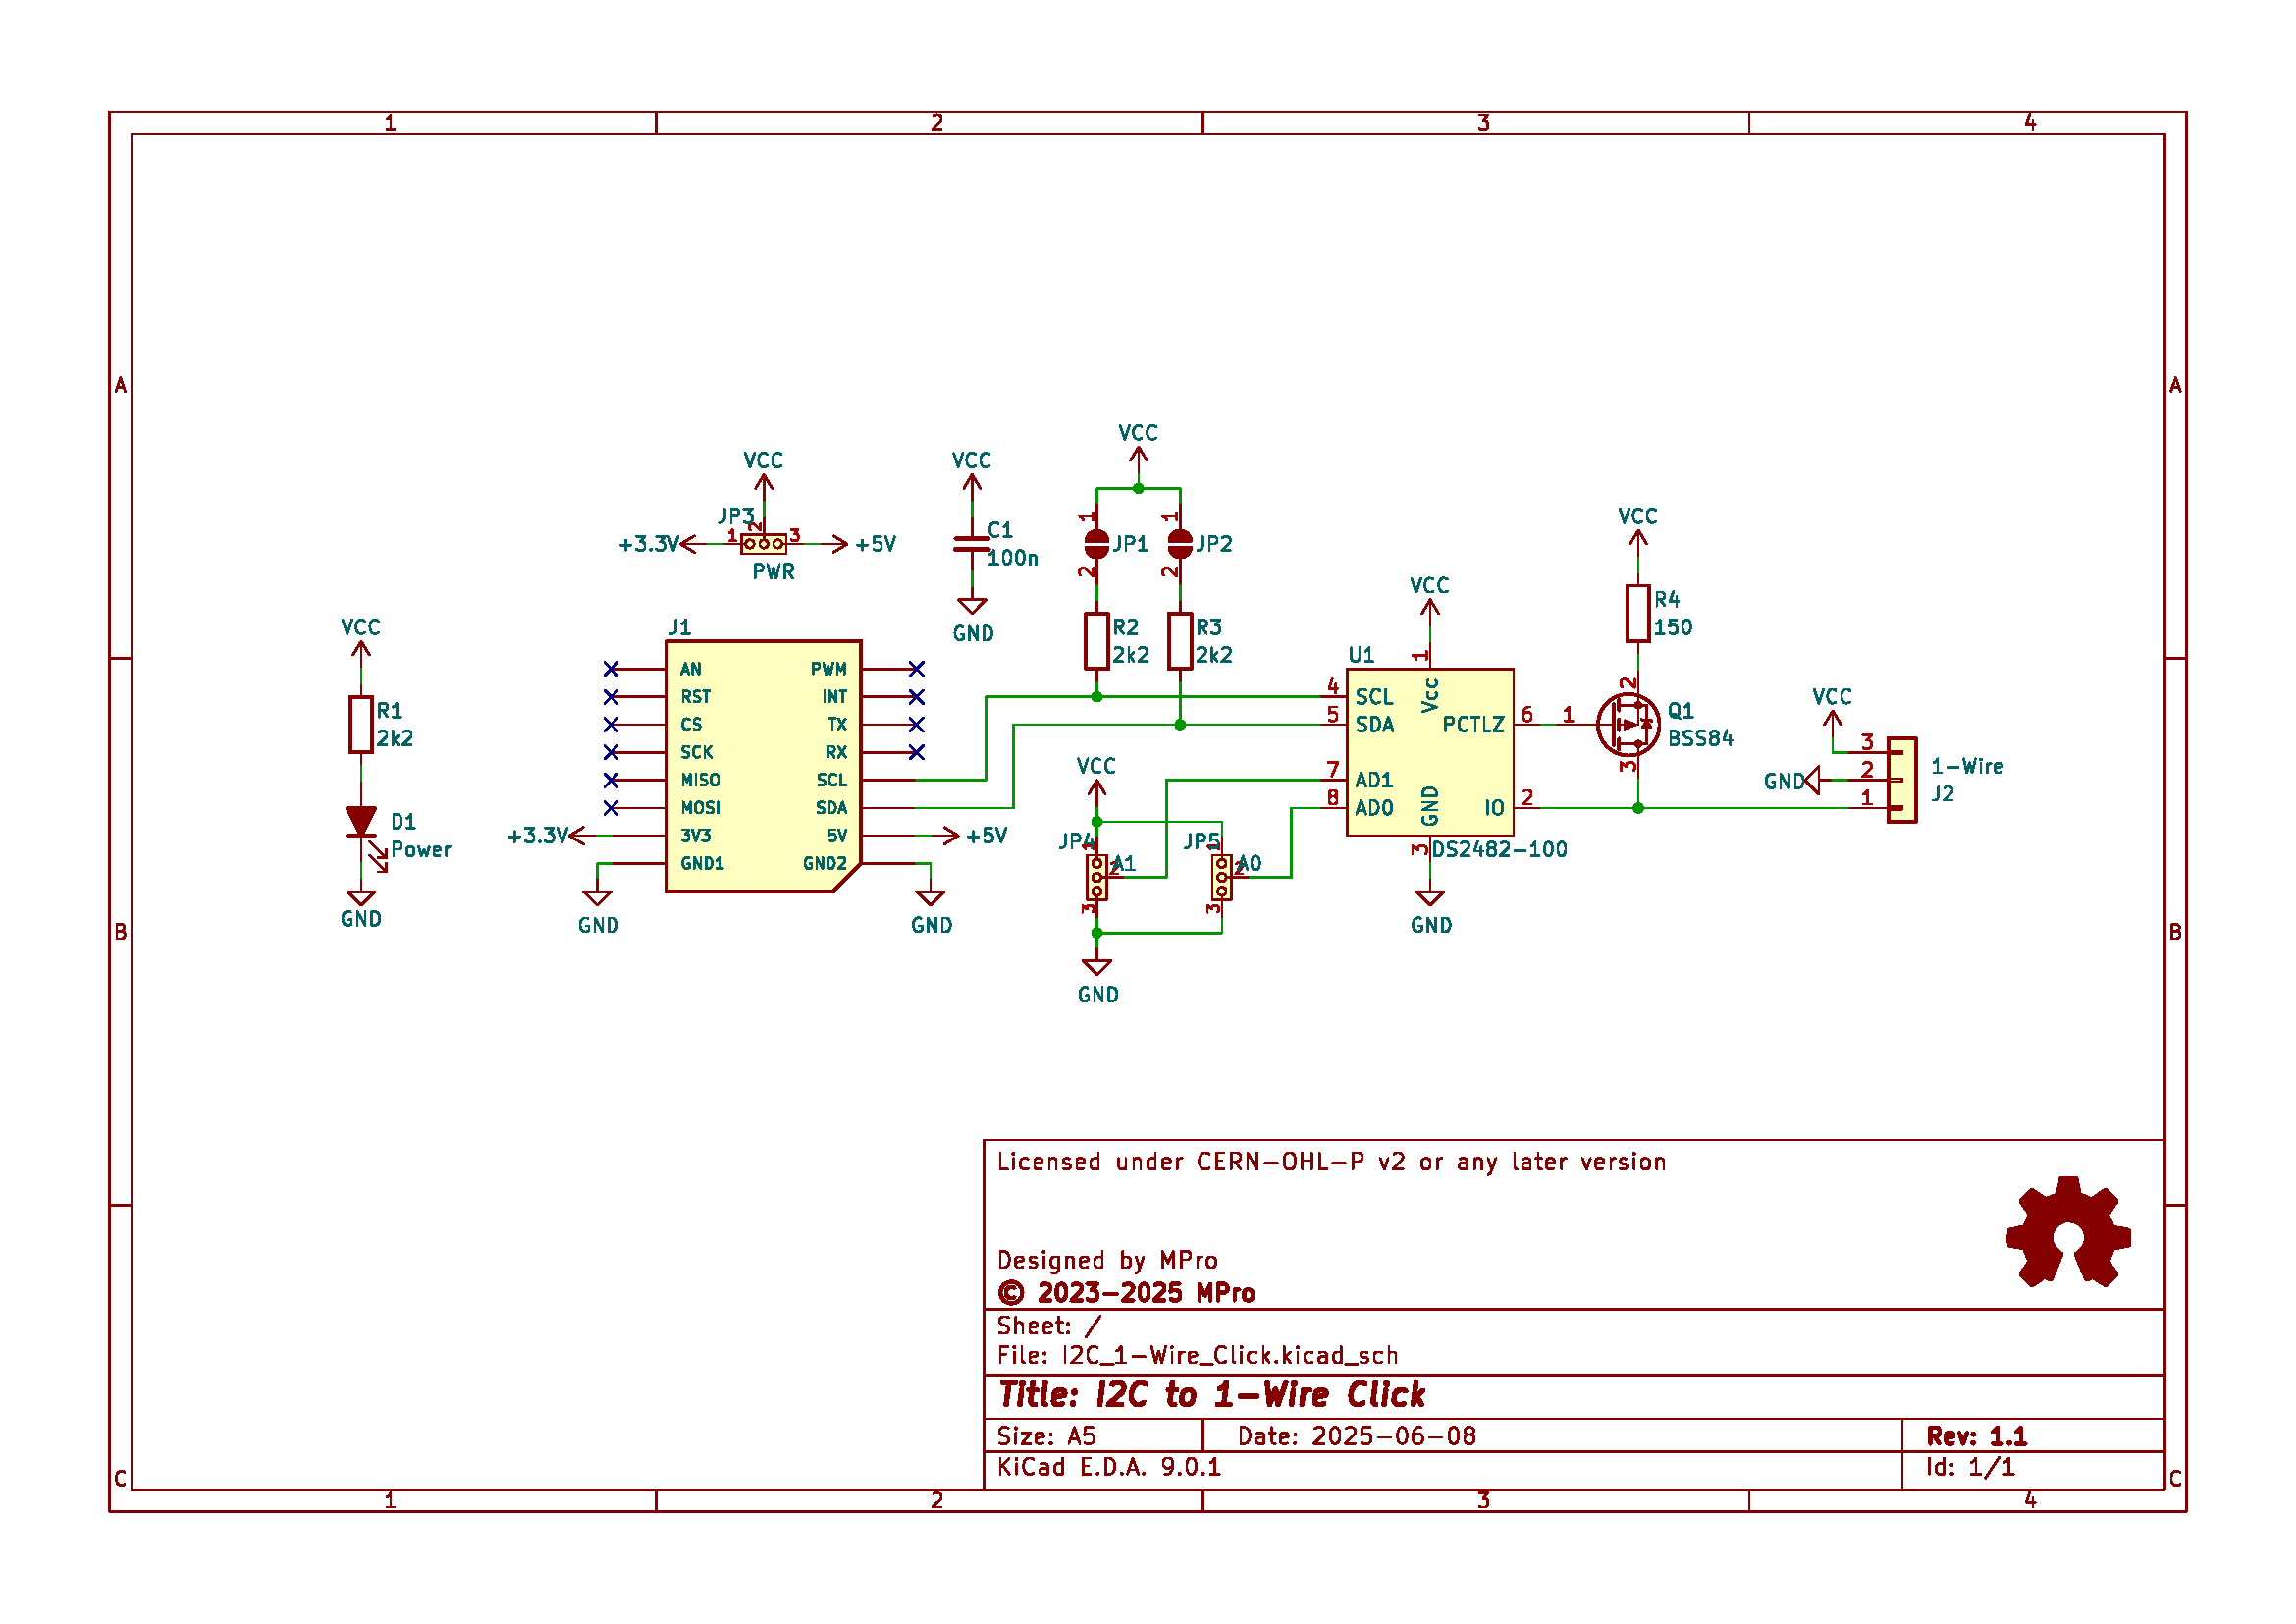Click the no-connect X on AN pin

(611, 669)
